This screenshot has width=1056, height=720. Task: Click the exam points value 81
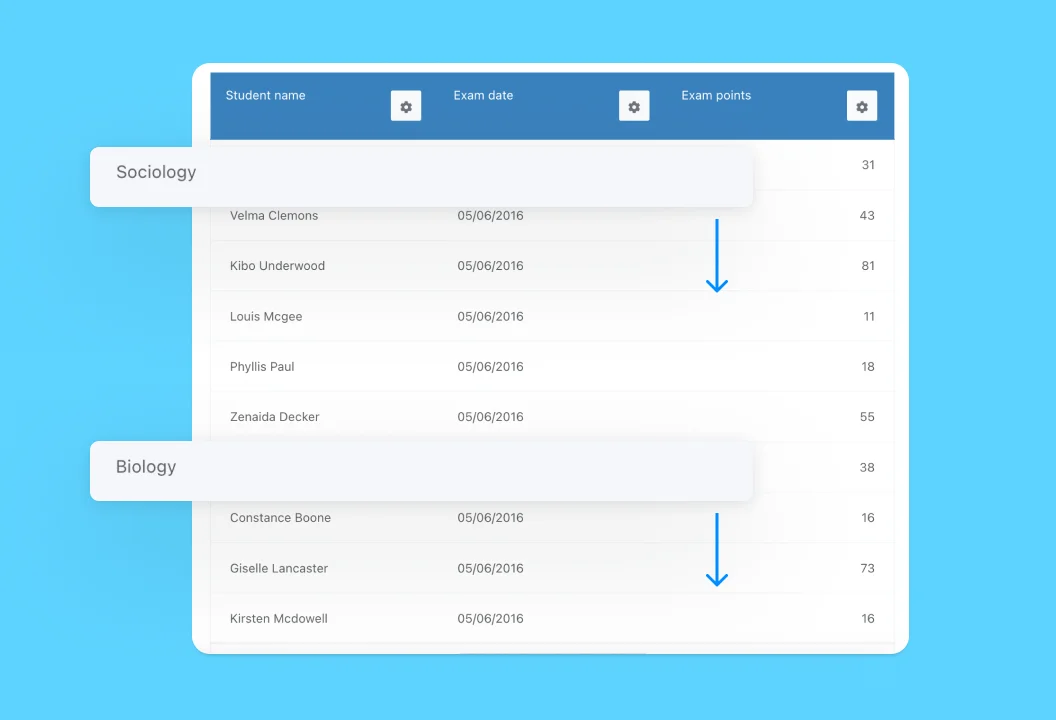coord(867,266)
